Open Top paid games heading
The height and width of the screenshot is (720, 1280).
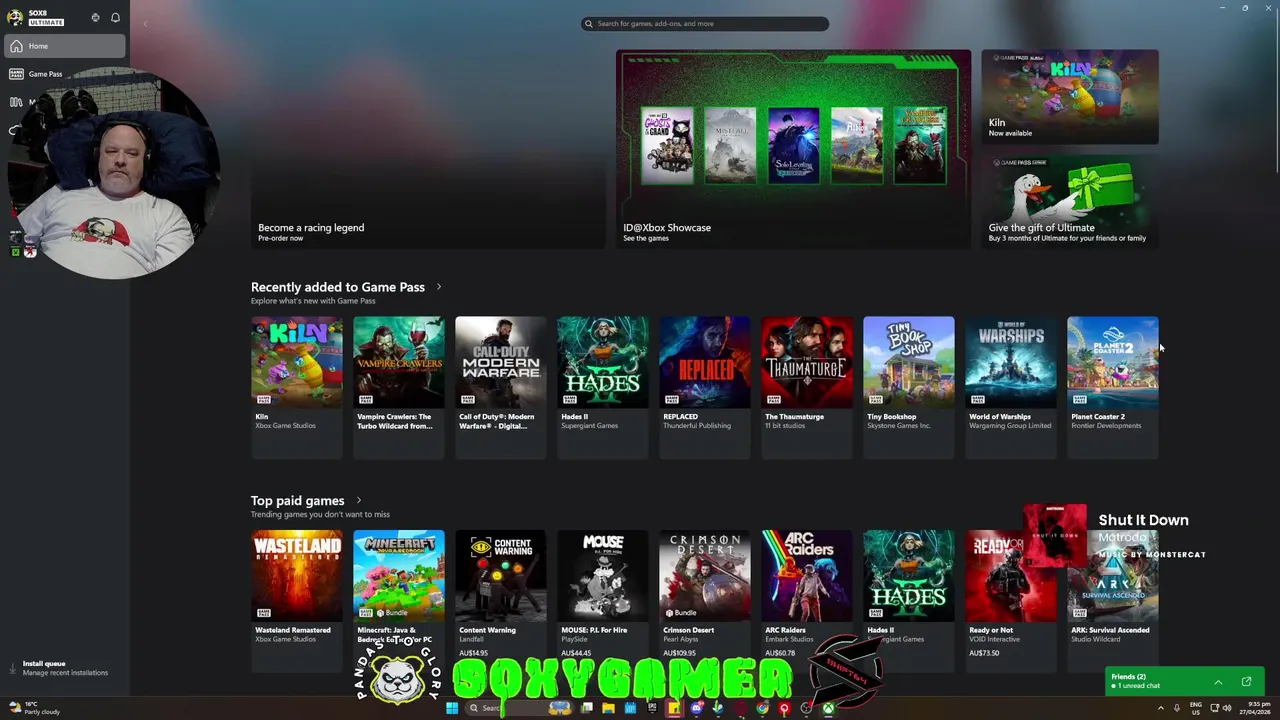tap(297, 500)
